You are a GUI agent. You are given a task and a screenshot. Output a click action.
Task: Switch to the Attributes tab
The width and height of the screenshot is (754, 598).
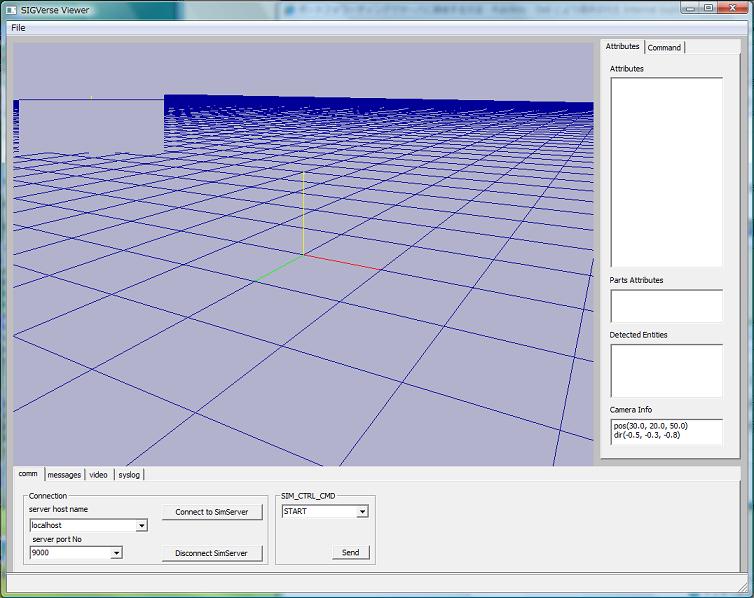coord(622,47)
